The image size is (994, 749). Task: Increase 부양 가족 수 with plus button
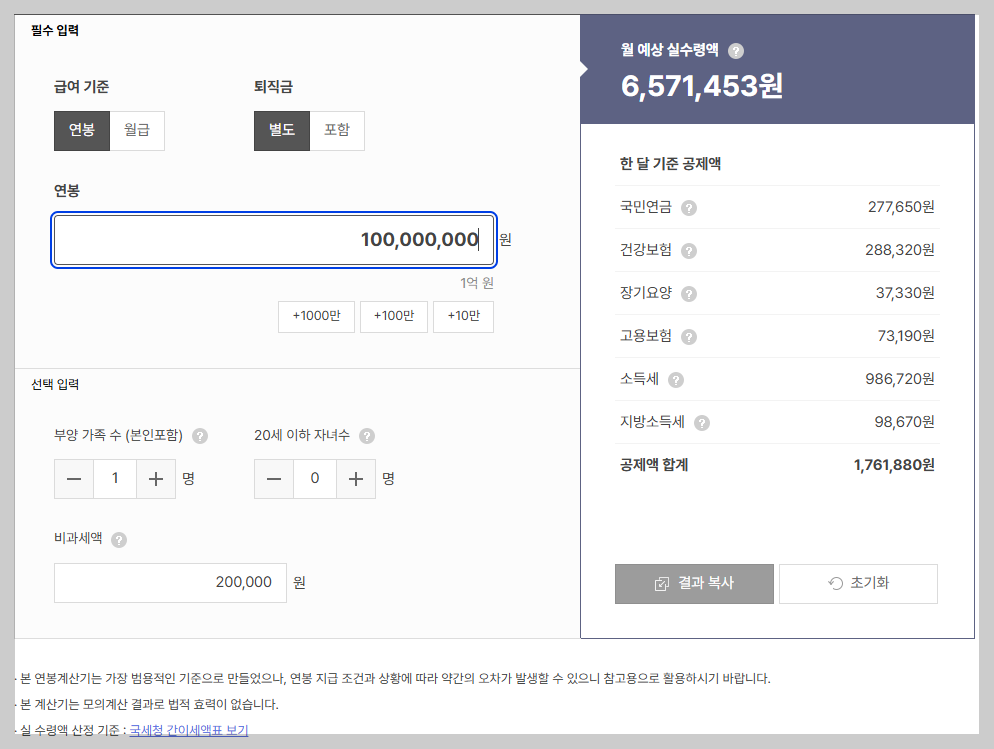156,479
